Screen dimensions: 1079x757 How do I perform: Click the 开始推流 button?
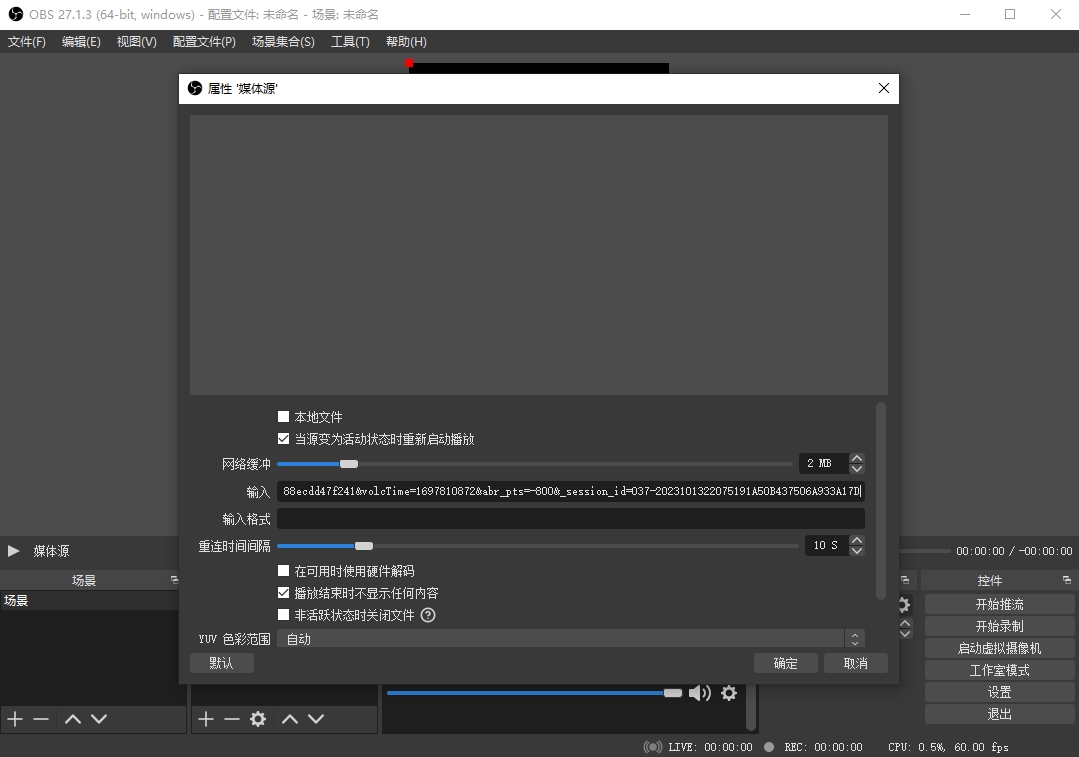999,604
